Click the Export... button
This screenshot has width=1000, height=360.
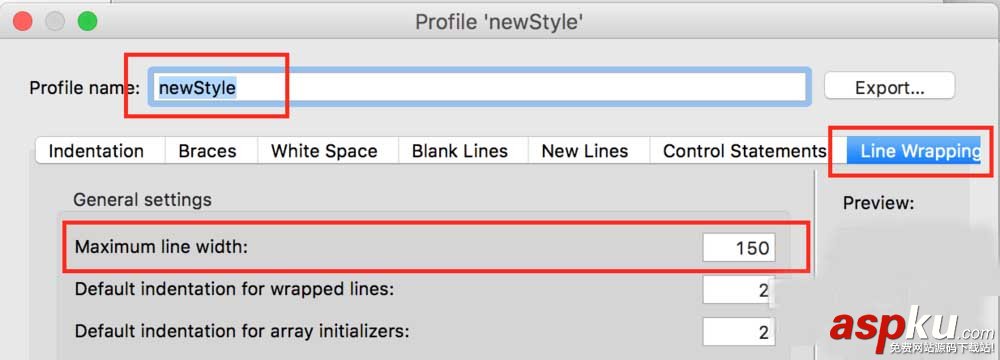click(890, 87)
